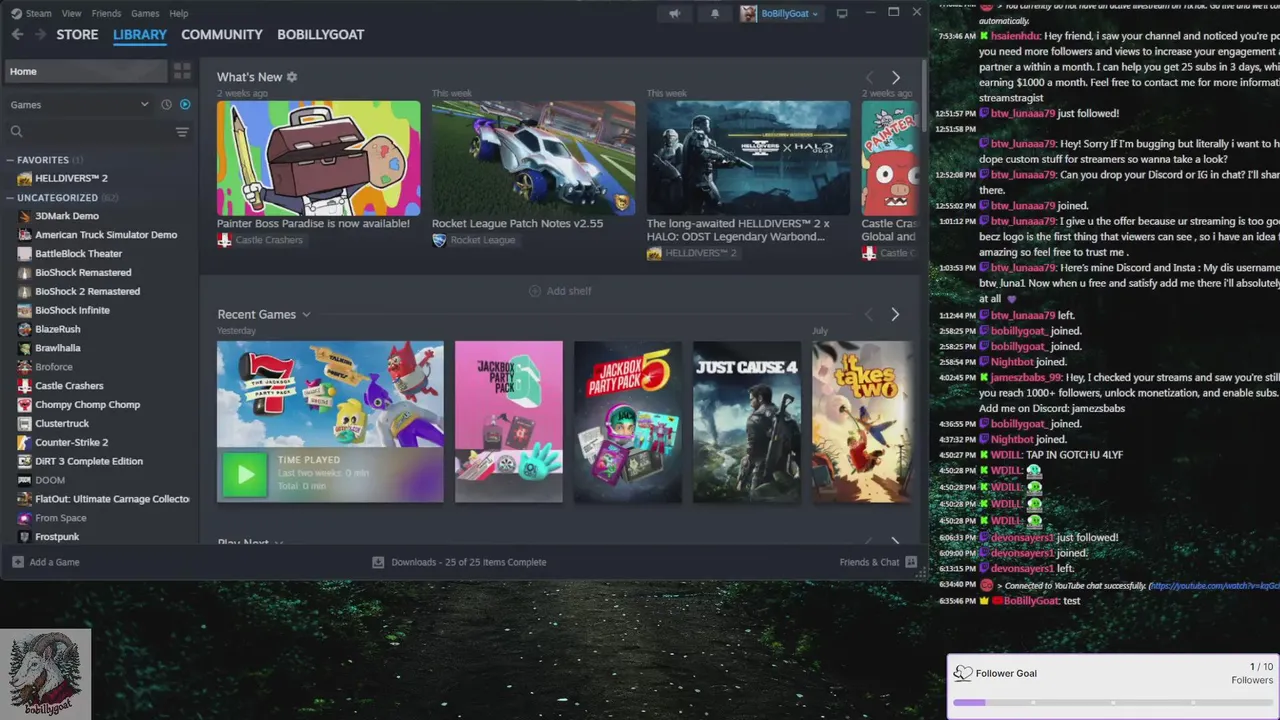Open Steam announcements megaphone icon
The width and height of the screenshot is (1280, 720).
pyautogui.click(x=675, y=13)
